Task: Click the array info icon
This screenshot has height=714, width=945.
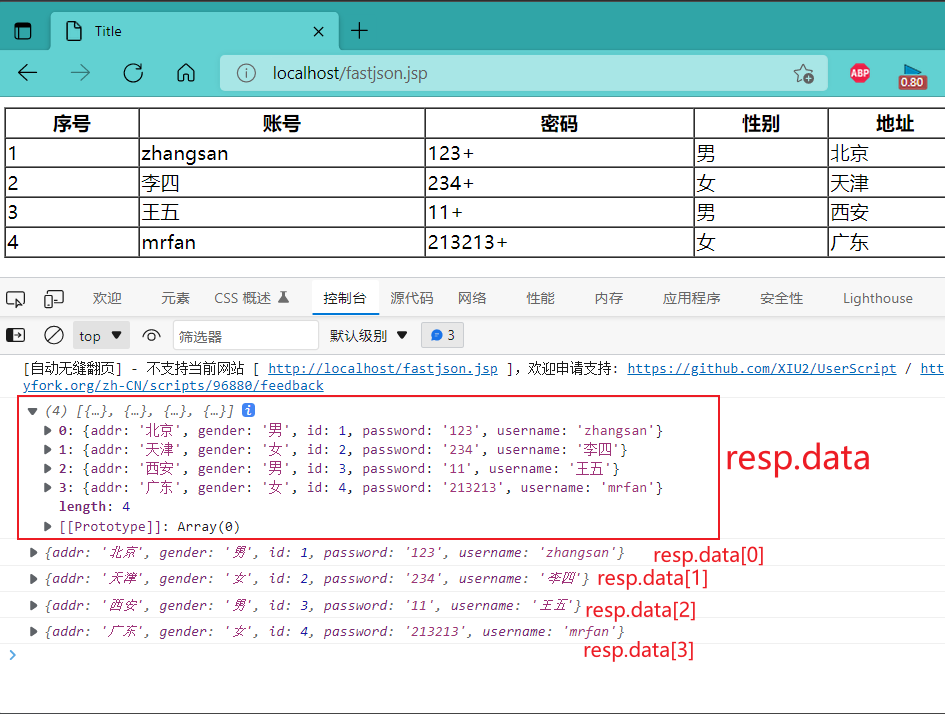Action: coord(248,410)
